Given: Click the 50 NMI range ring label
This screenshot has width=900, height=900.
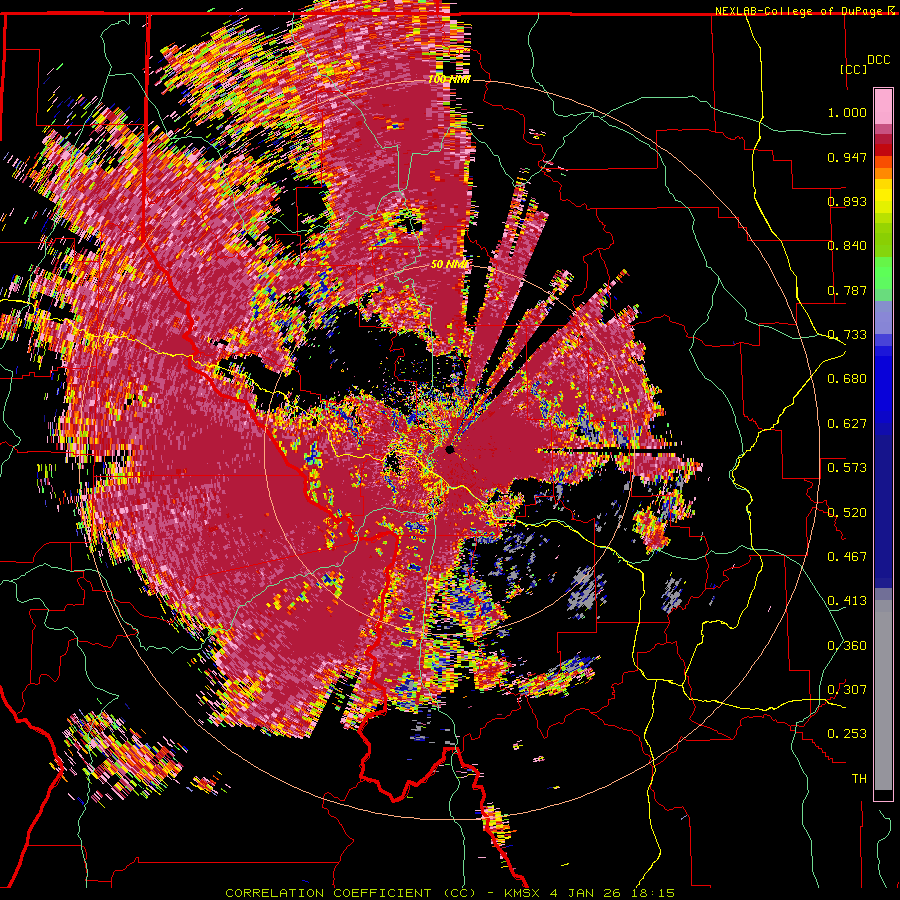Looking at the screenshot, I should 449,265.
